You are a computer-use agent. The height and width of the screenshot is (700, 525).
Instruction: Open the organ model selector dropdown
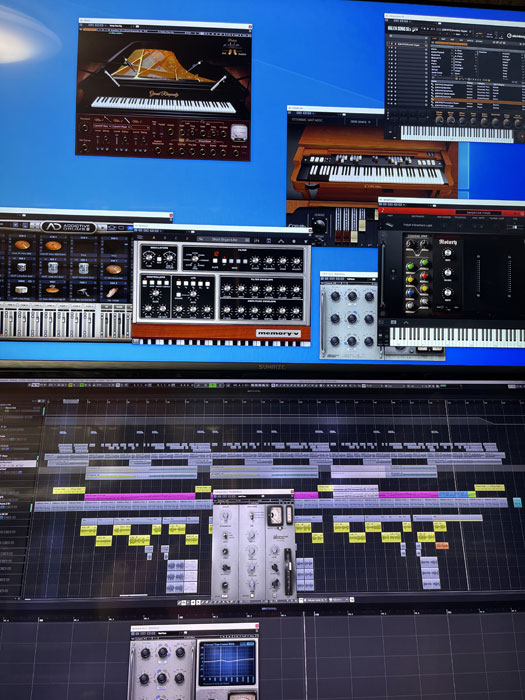[359, 121]
